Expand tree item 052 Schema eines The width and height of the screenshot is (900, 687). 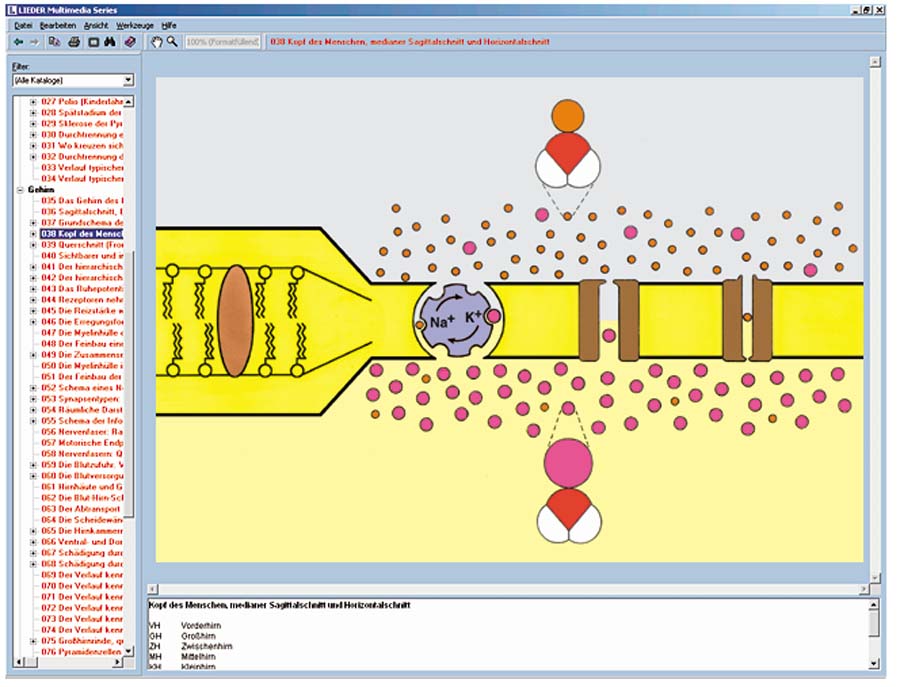coord(33,387)
